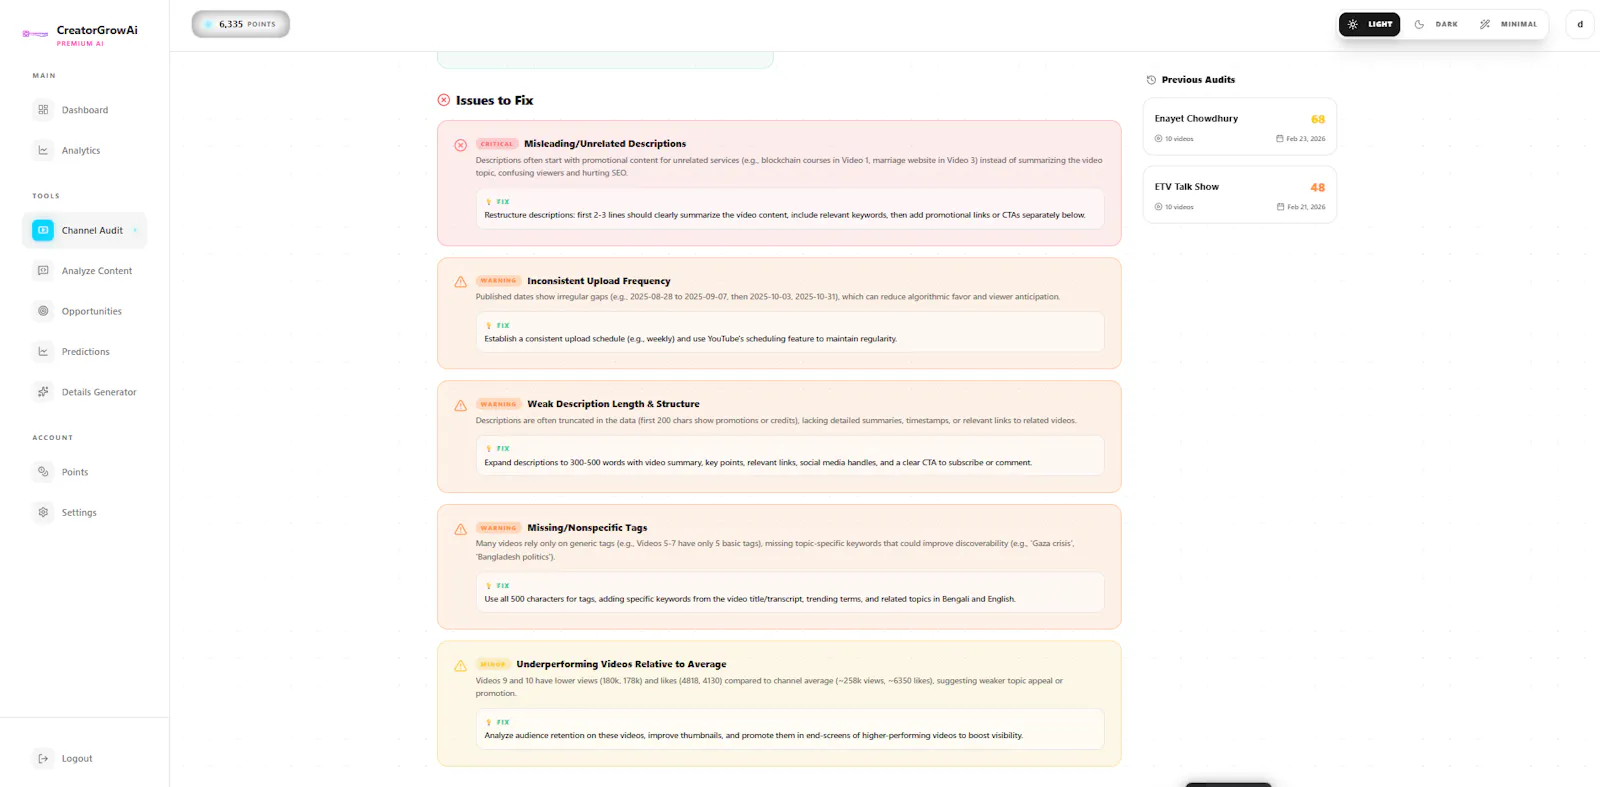Click the sun icon in theme switcher
The height and width of the screenshot is (787, 1600).
point(1353,24)
